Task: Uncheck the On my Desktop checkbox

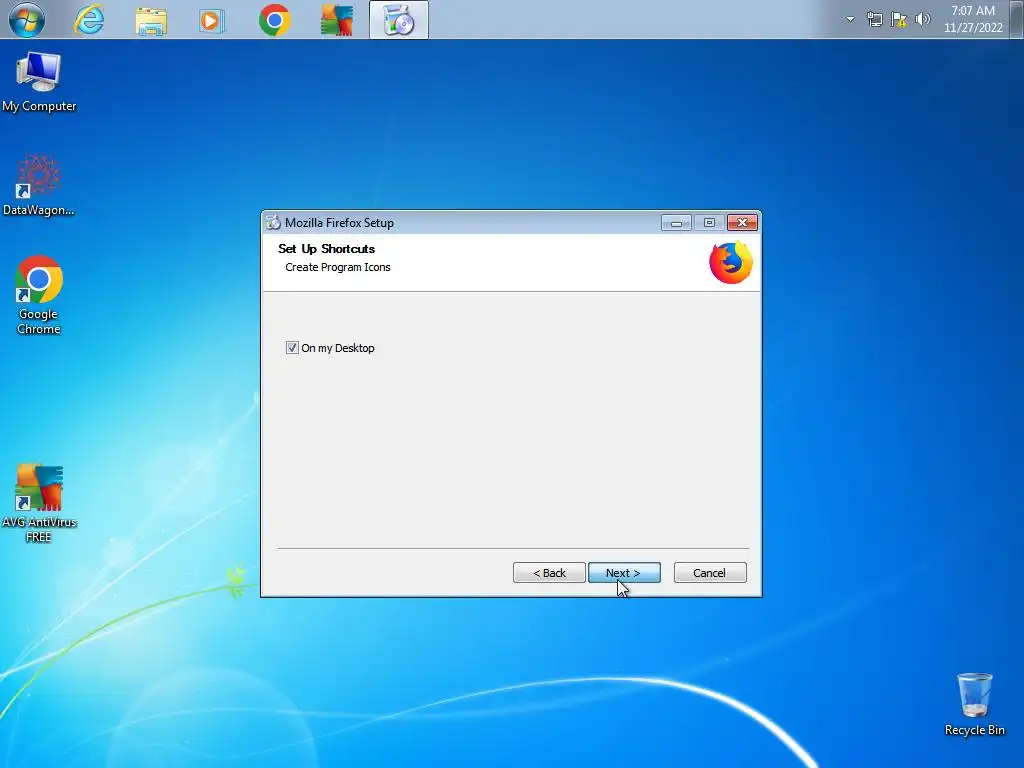Action: 292,348
